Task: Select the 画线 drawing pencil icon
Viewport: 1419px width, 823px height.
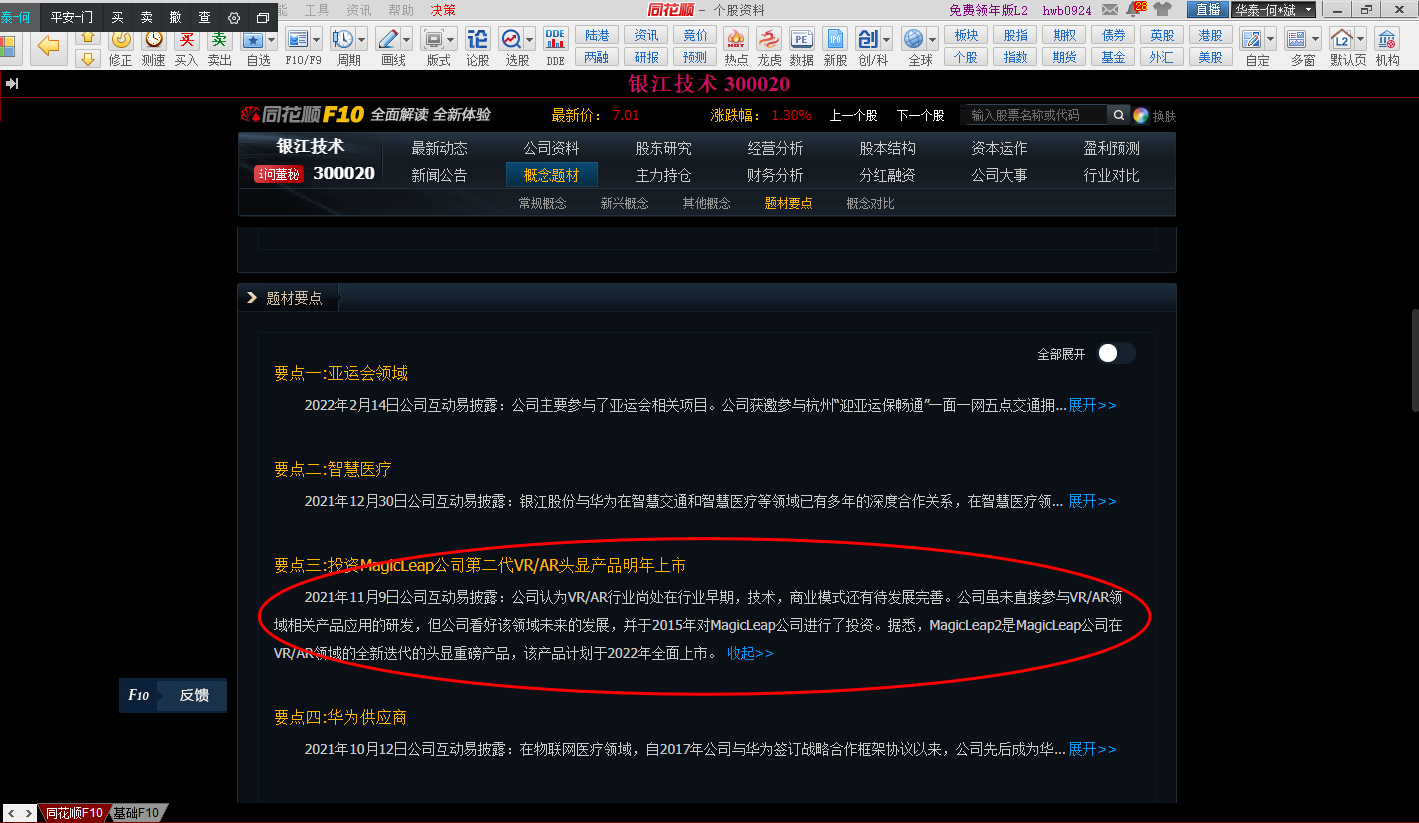Action: [x=387, y=40]
